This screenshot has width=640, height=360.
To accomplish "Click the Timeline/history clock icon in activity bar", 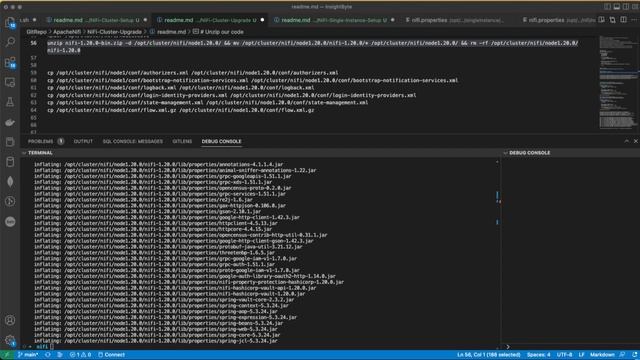I will [x=10, y=201].
